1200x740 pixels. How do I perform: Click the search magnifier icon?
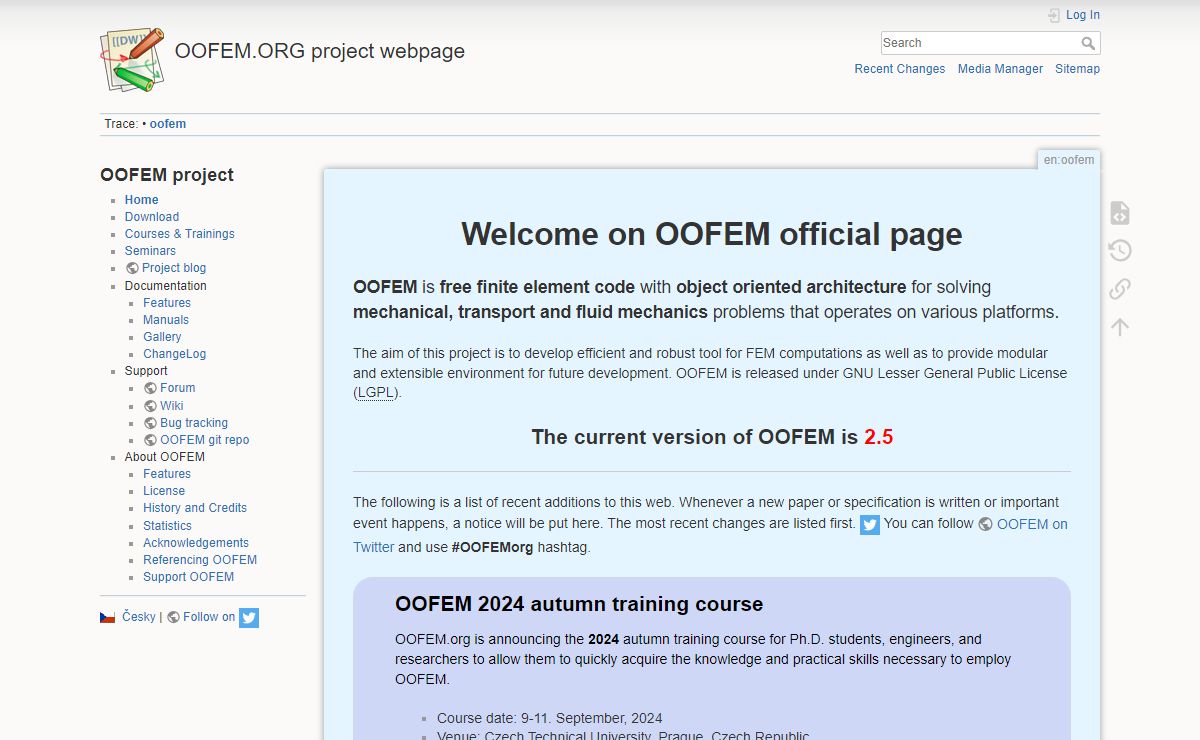[x=1088, y=43]
